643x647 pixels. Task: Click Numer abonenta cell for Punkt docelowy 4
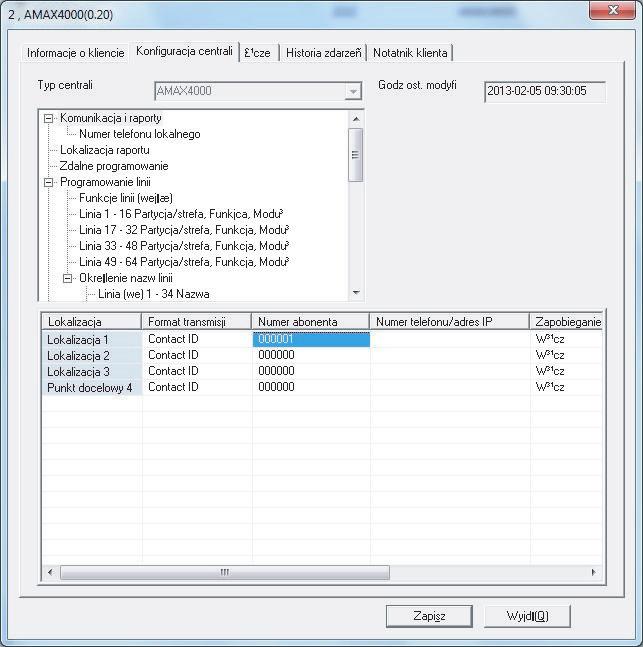[311, 387]
